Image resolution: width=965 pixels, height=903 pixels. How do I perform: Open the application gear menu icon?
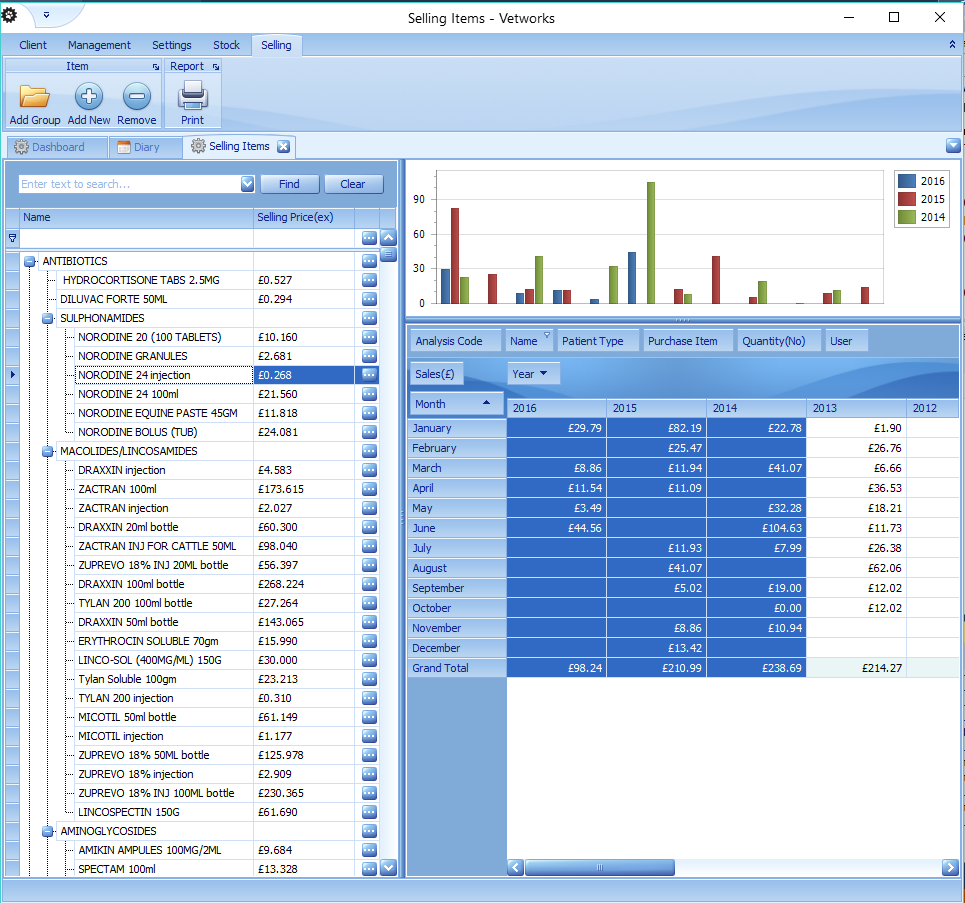click(x=10, y=15)
